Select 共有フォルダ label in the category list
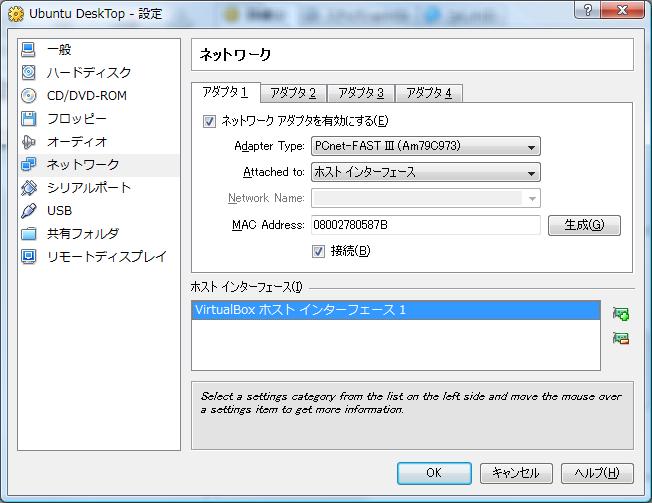The image size is (652, 503). (x=83, y=234)
